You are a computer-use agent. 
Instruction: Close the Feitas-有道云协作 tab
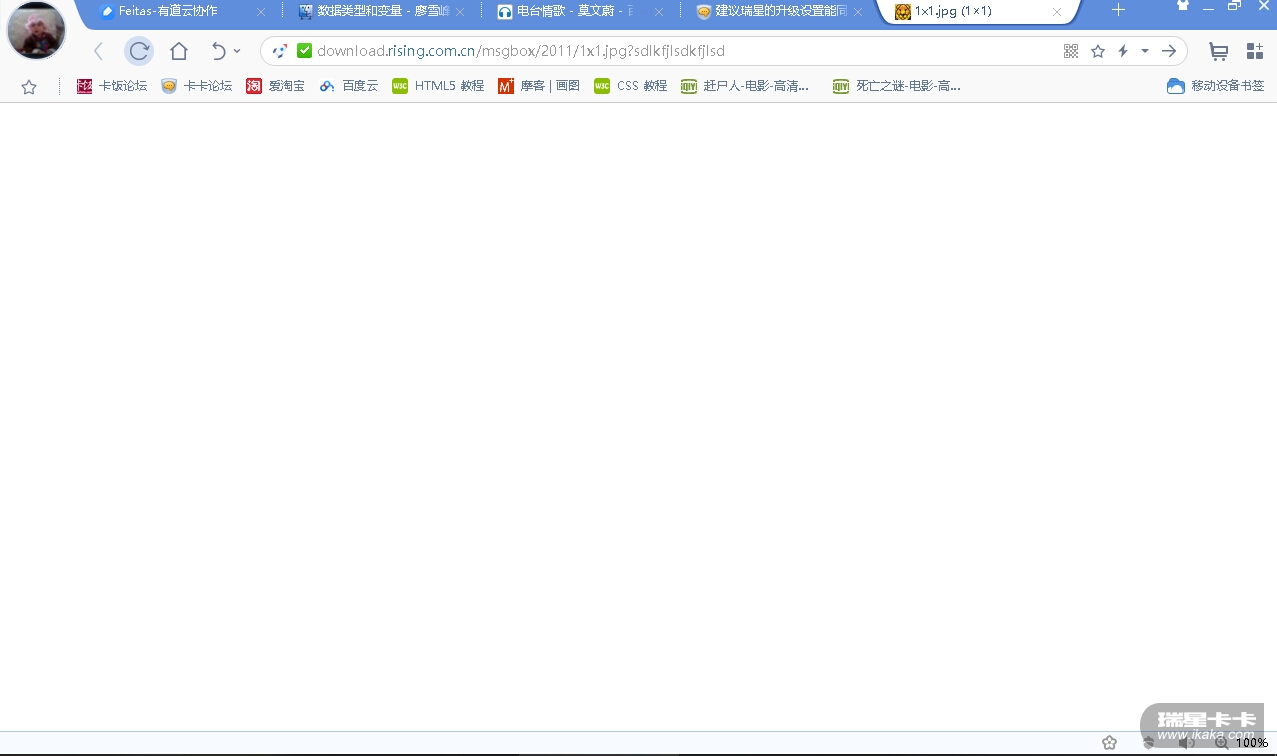(261, 12)
